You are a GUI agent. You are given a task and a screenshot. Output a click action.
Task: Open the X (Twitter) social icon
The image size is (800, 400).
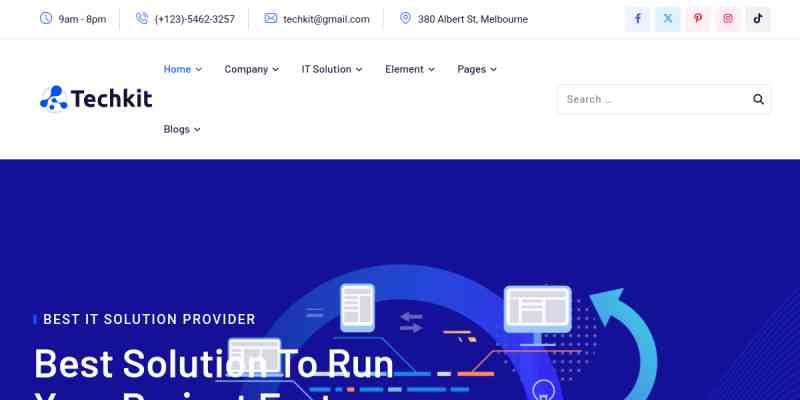[x=668, y=19]
